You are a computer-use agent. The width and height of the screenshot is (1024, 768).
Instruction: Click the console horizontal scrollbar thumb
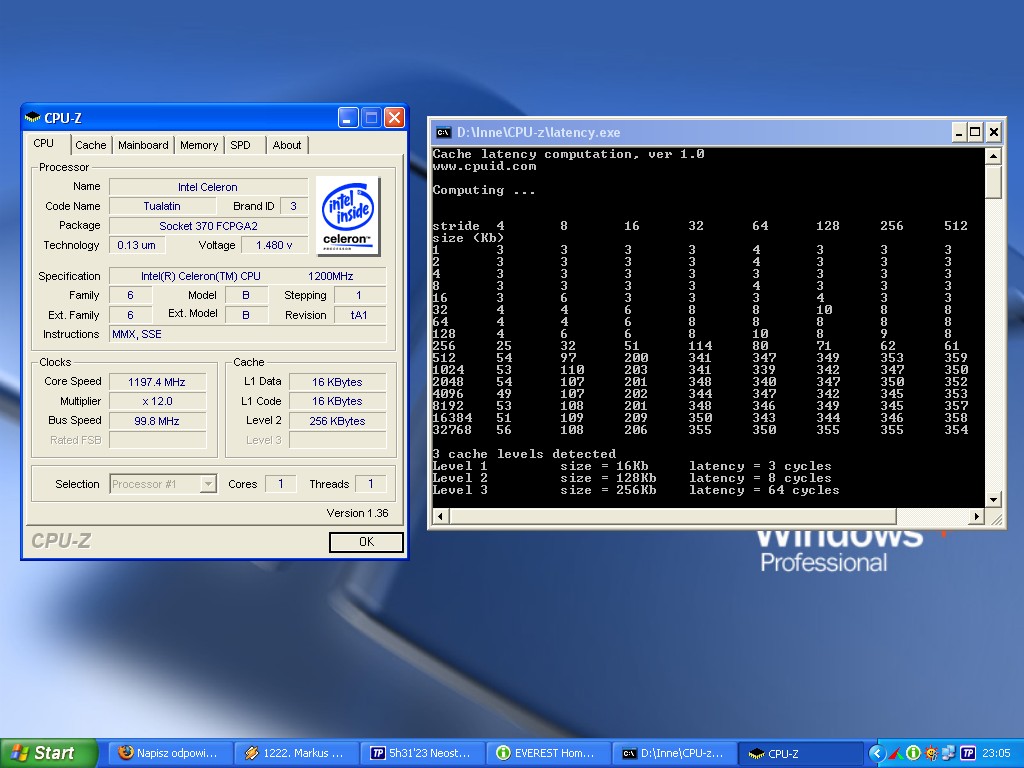pos(673,516)
